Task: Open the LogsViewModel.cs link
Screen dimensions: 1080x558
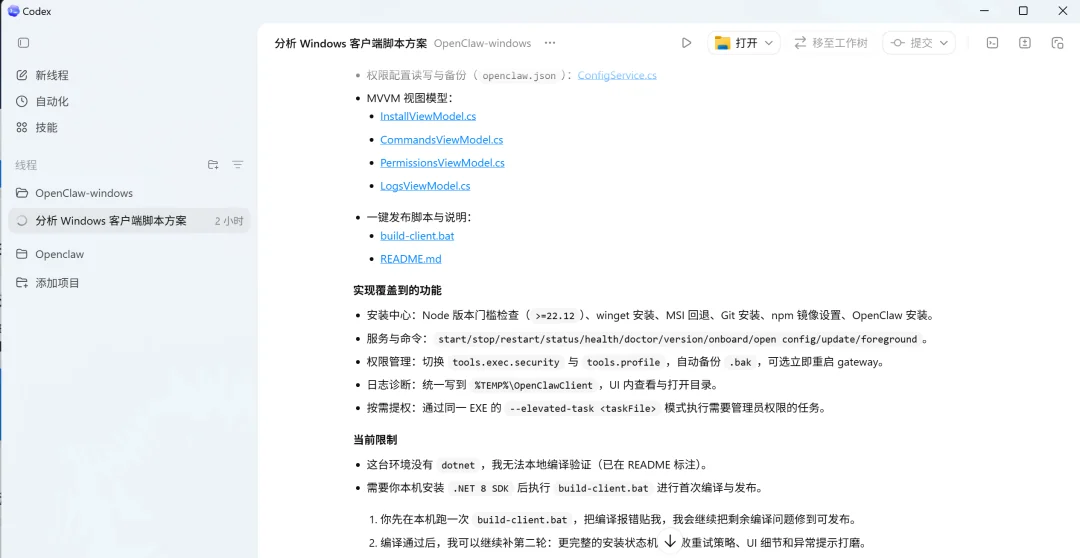Action: pos(425,186)
